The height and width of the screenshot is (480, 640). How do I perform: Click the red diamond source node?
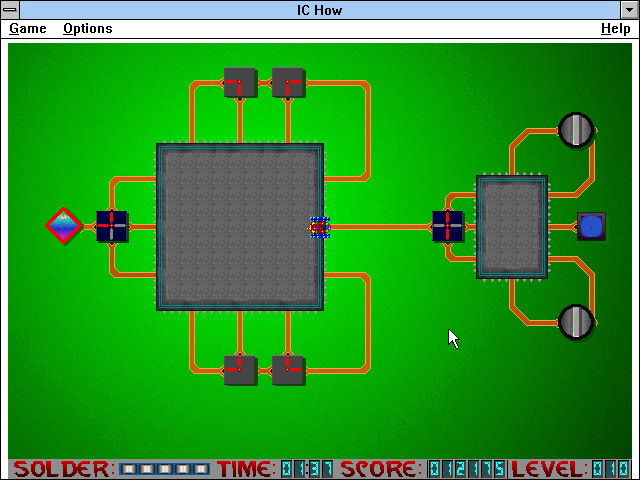click(x=63, y=226)
